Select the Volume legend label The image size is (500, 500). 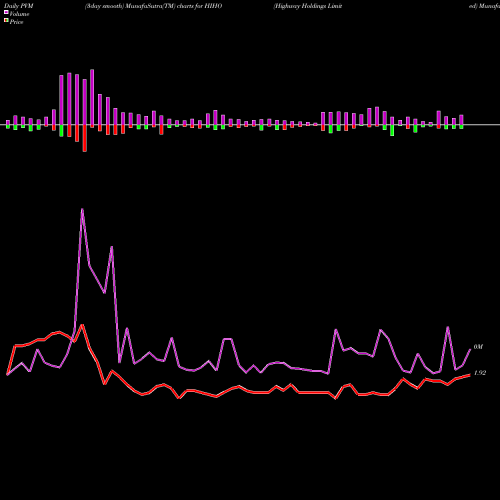[x=19, y=14]
